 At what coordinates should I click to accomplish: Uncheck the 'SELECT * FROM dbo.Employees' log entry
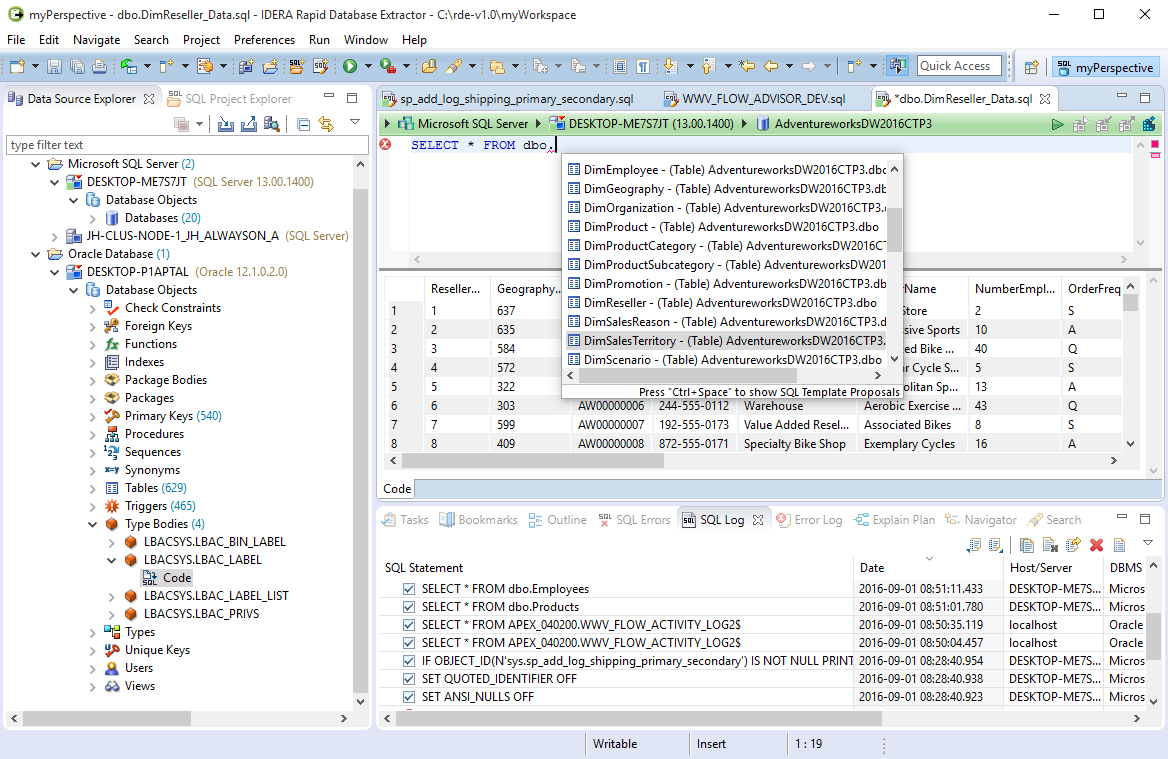408,589
